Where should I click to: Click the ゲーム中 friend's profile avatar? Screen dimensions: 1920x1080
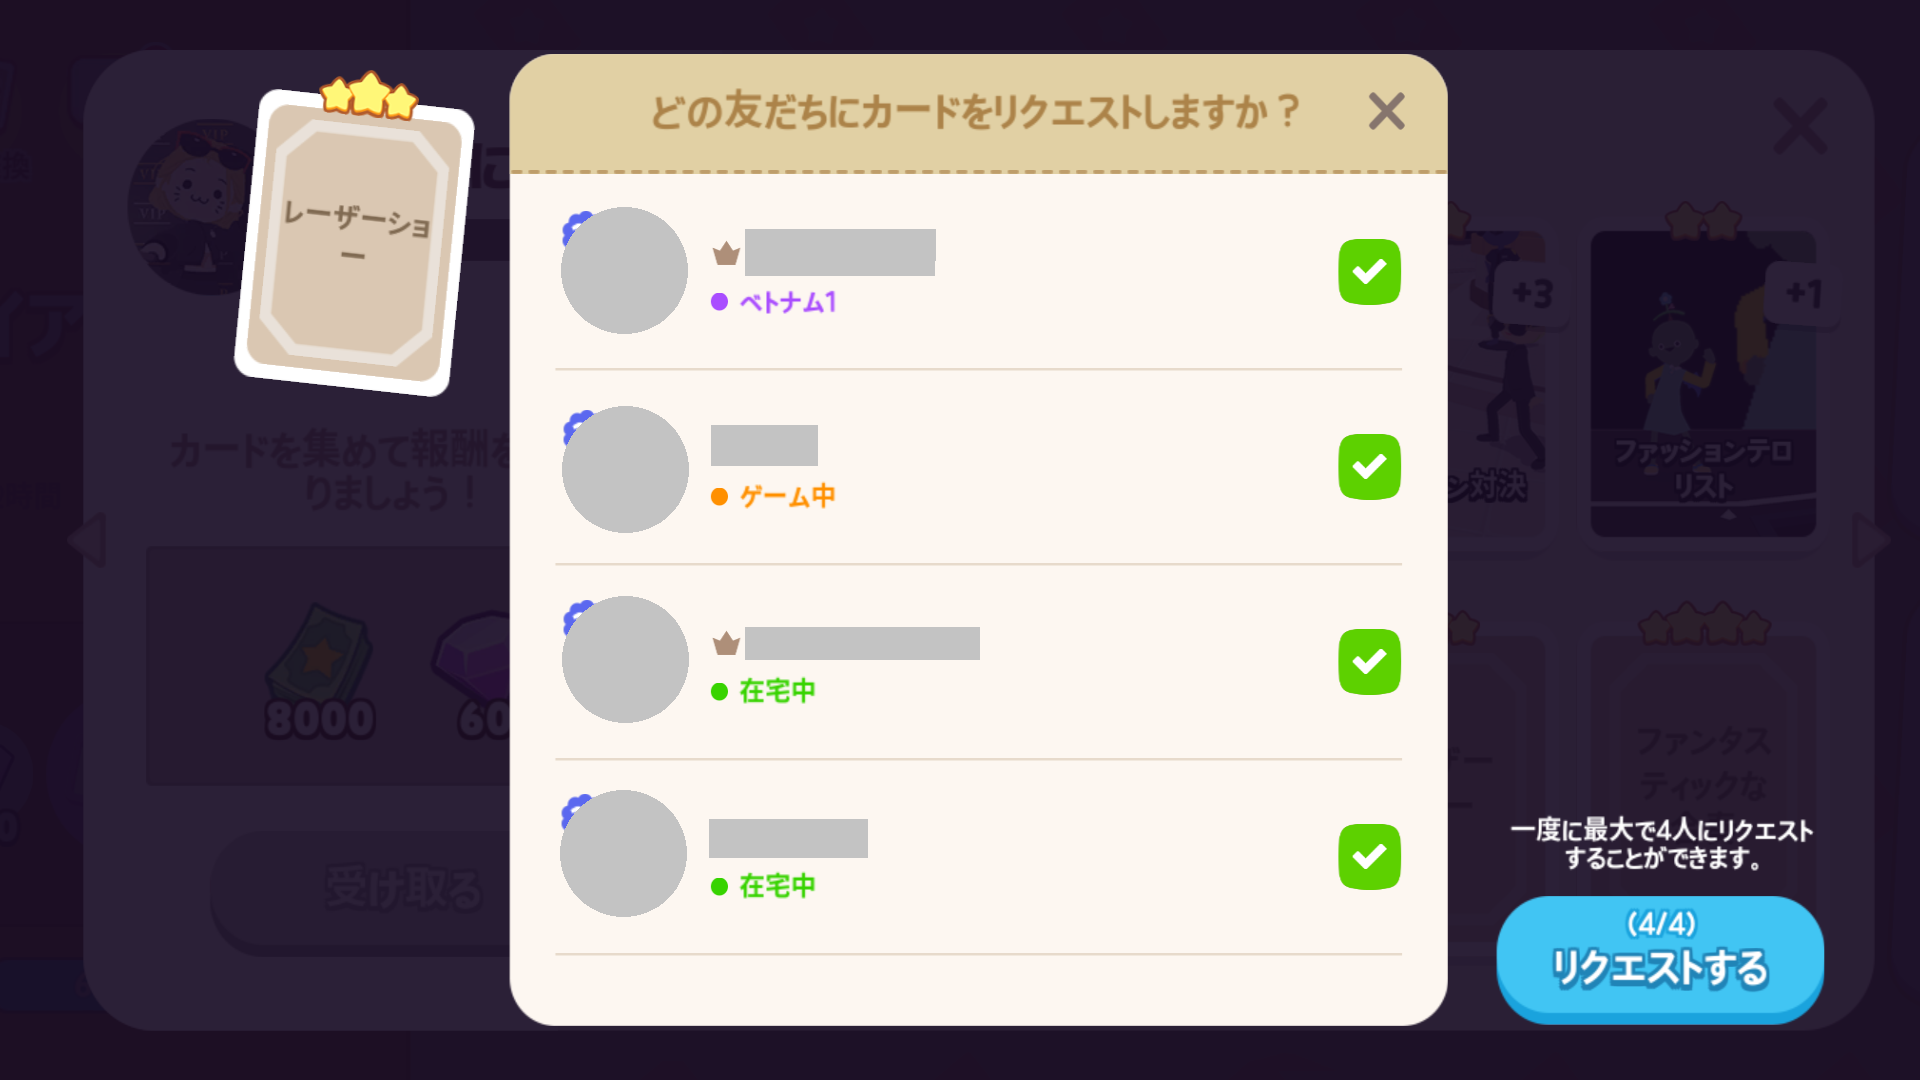[624, 469]
